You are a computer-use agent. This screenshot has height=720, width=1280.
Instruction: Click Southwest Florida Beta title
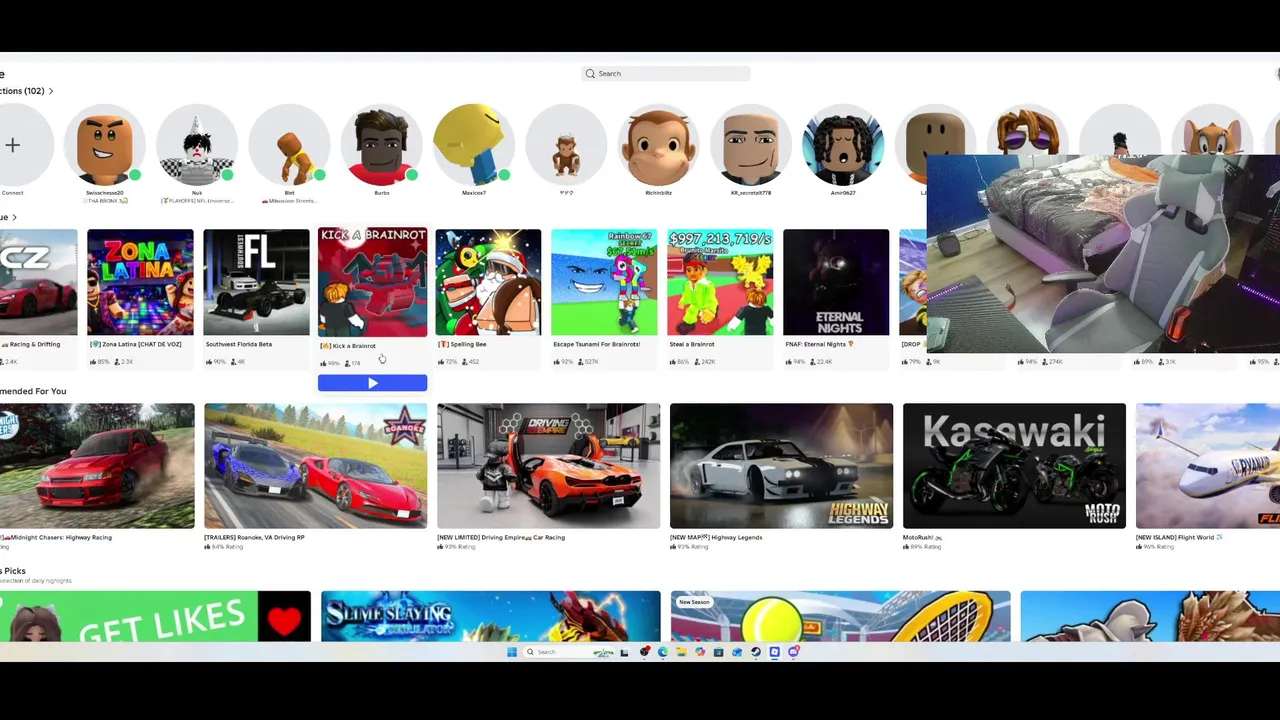239,344
